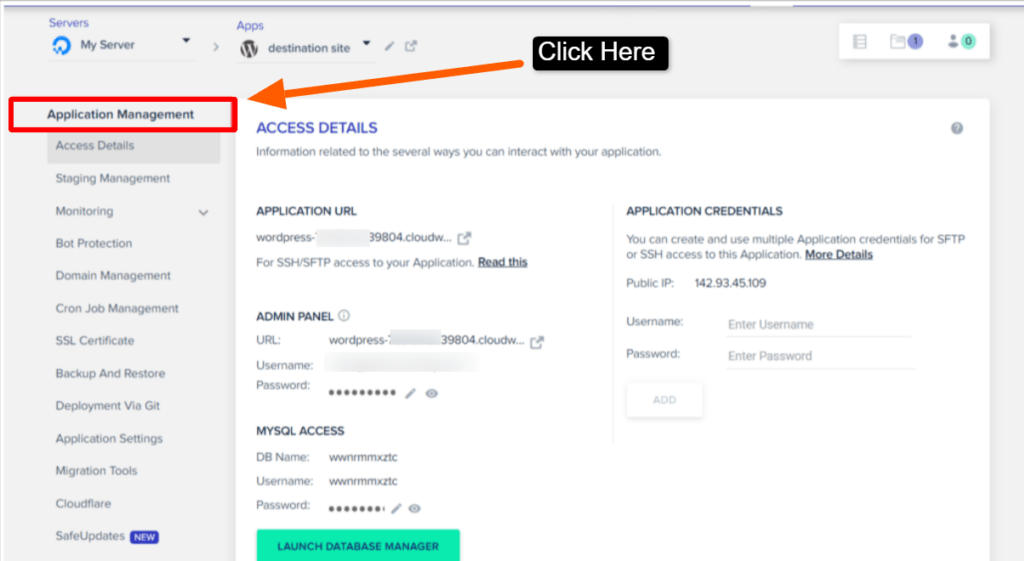The height and width of the screenshot is (561, 1024).
Task: Open the projects folder icon with badge 1
Action: click(x=906, y=42)
